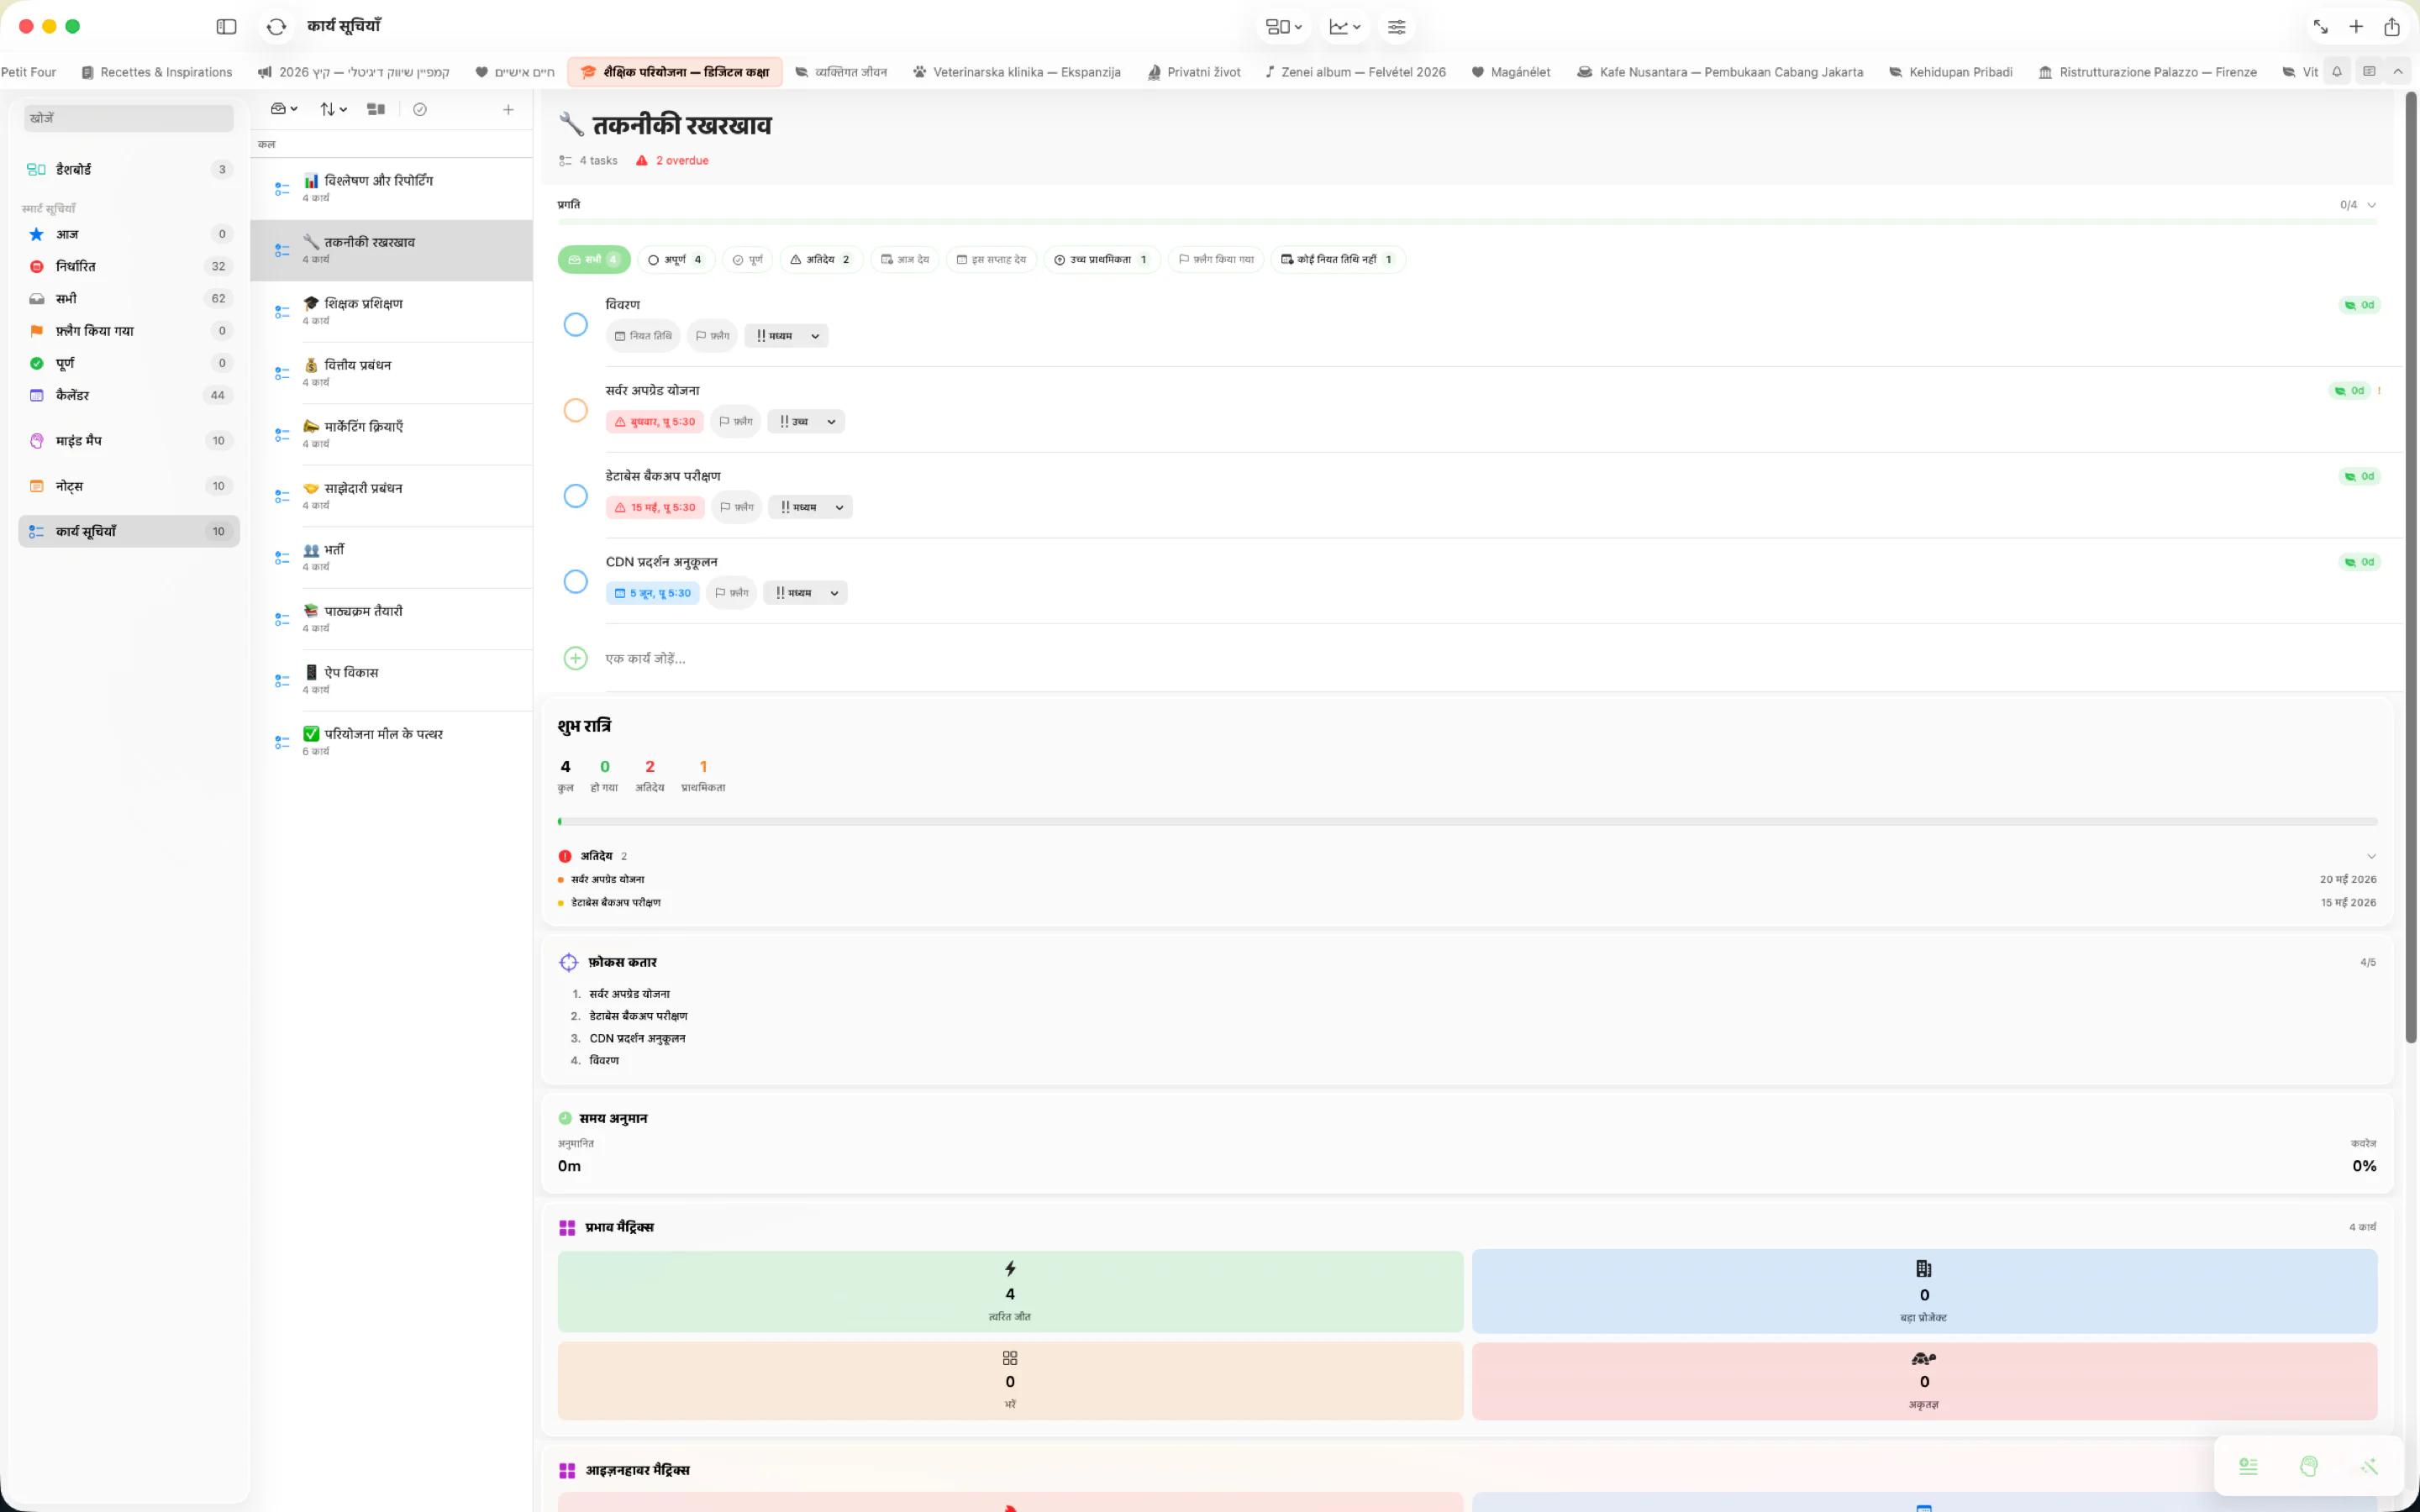Click green plus icon to add task
2420x1512 pixels.
coord(575,658)
